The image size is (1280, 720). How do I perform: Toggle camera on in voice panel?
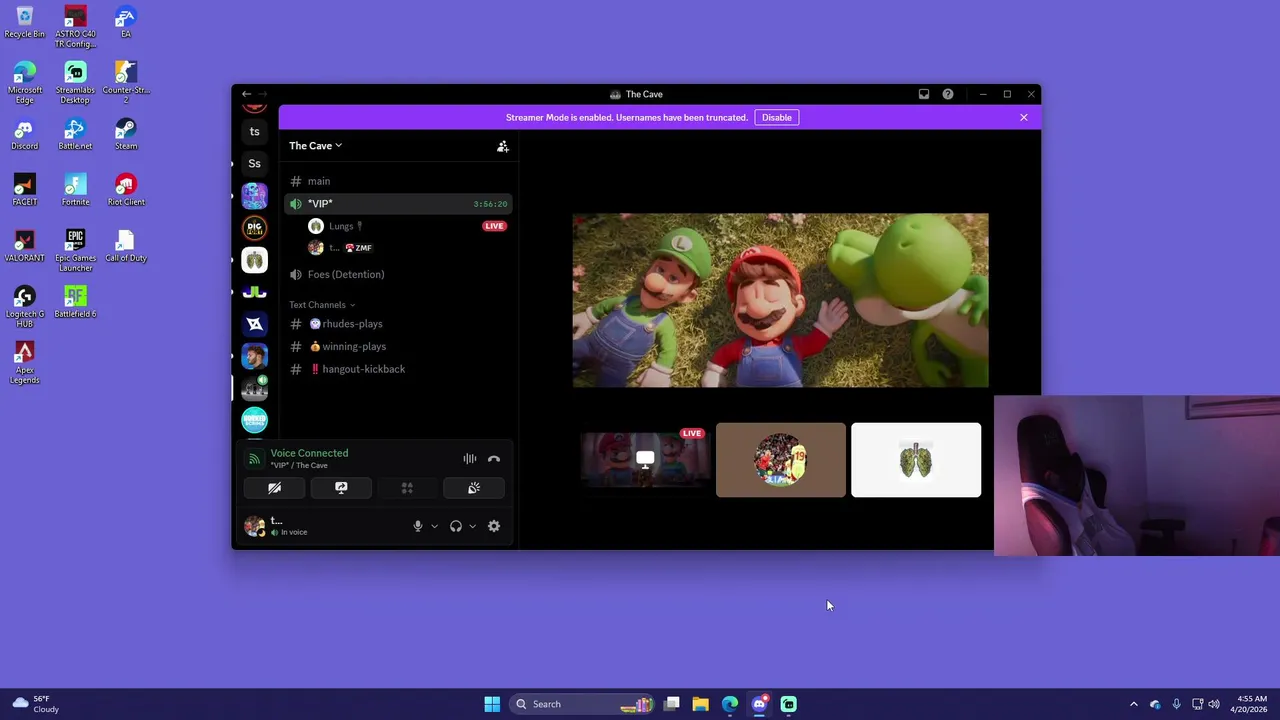pos(274,488)
